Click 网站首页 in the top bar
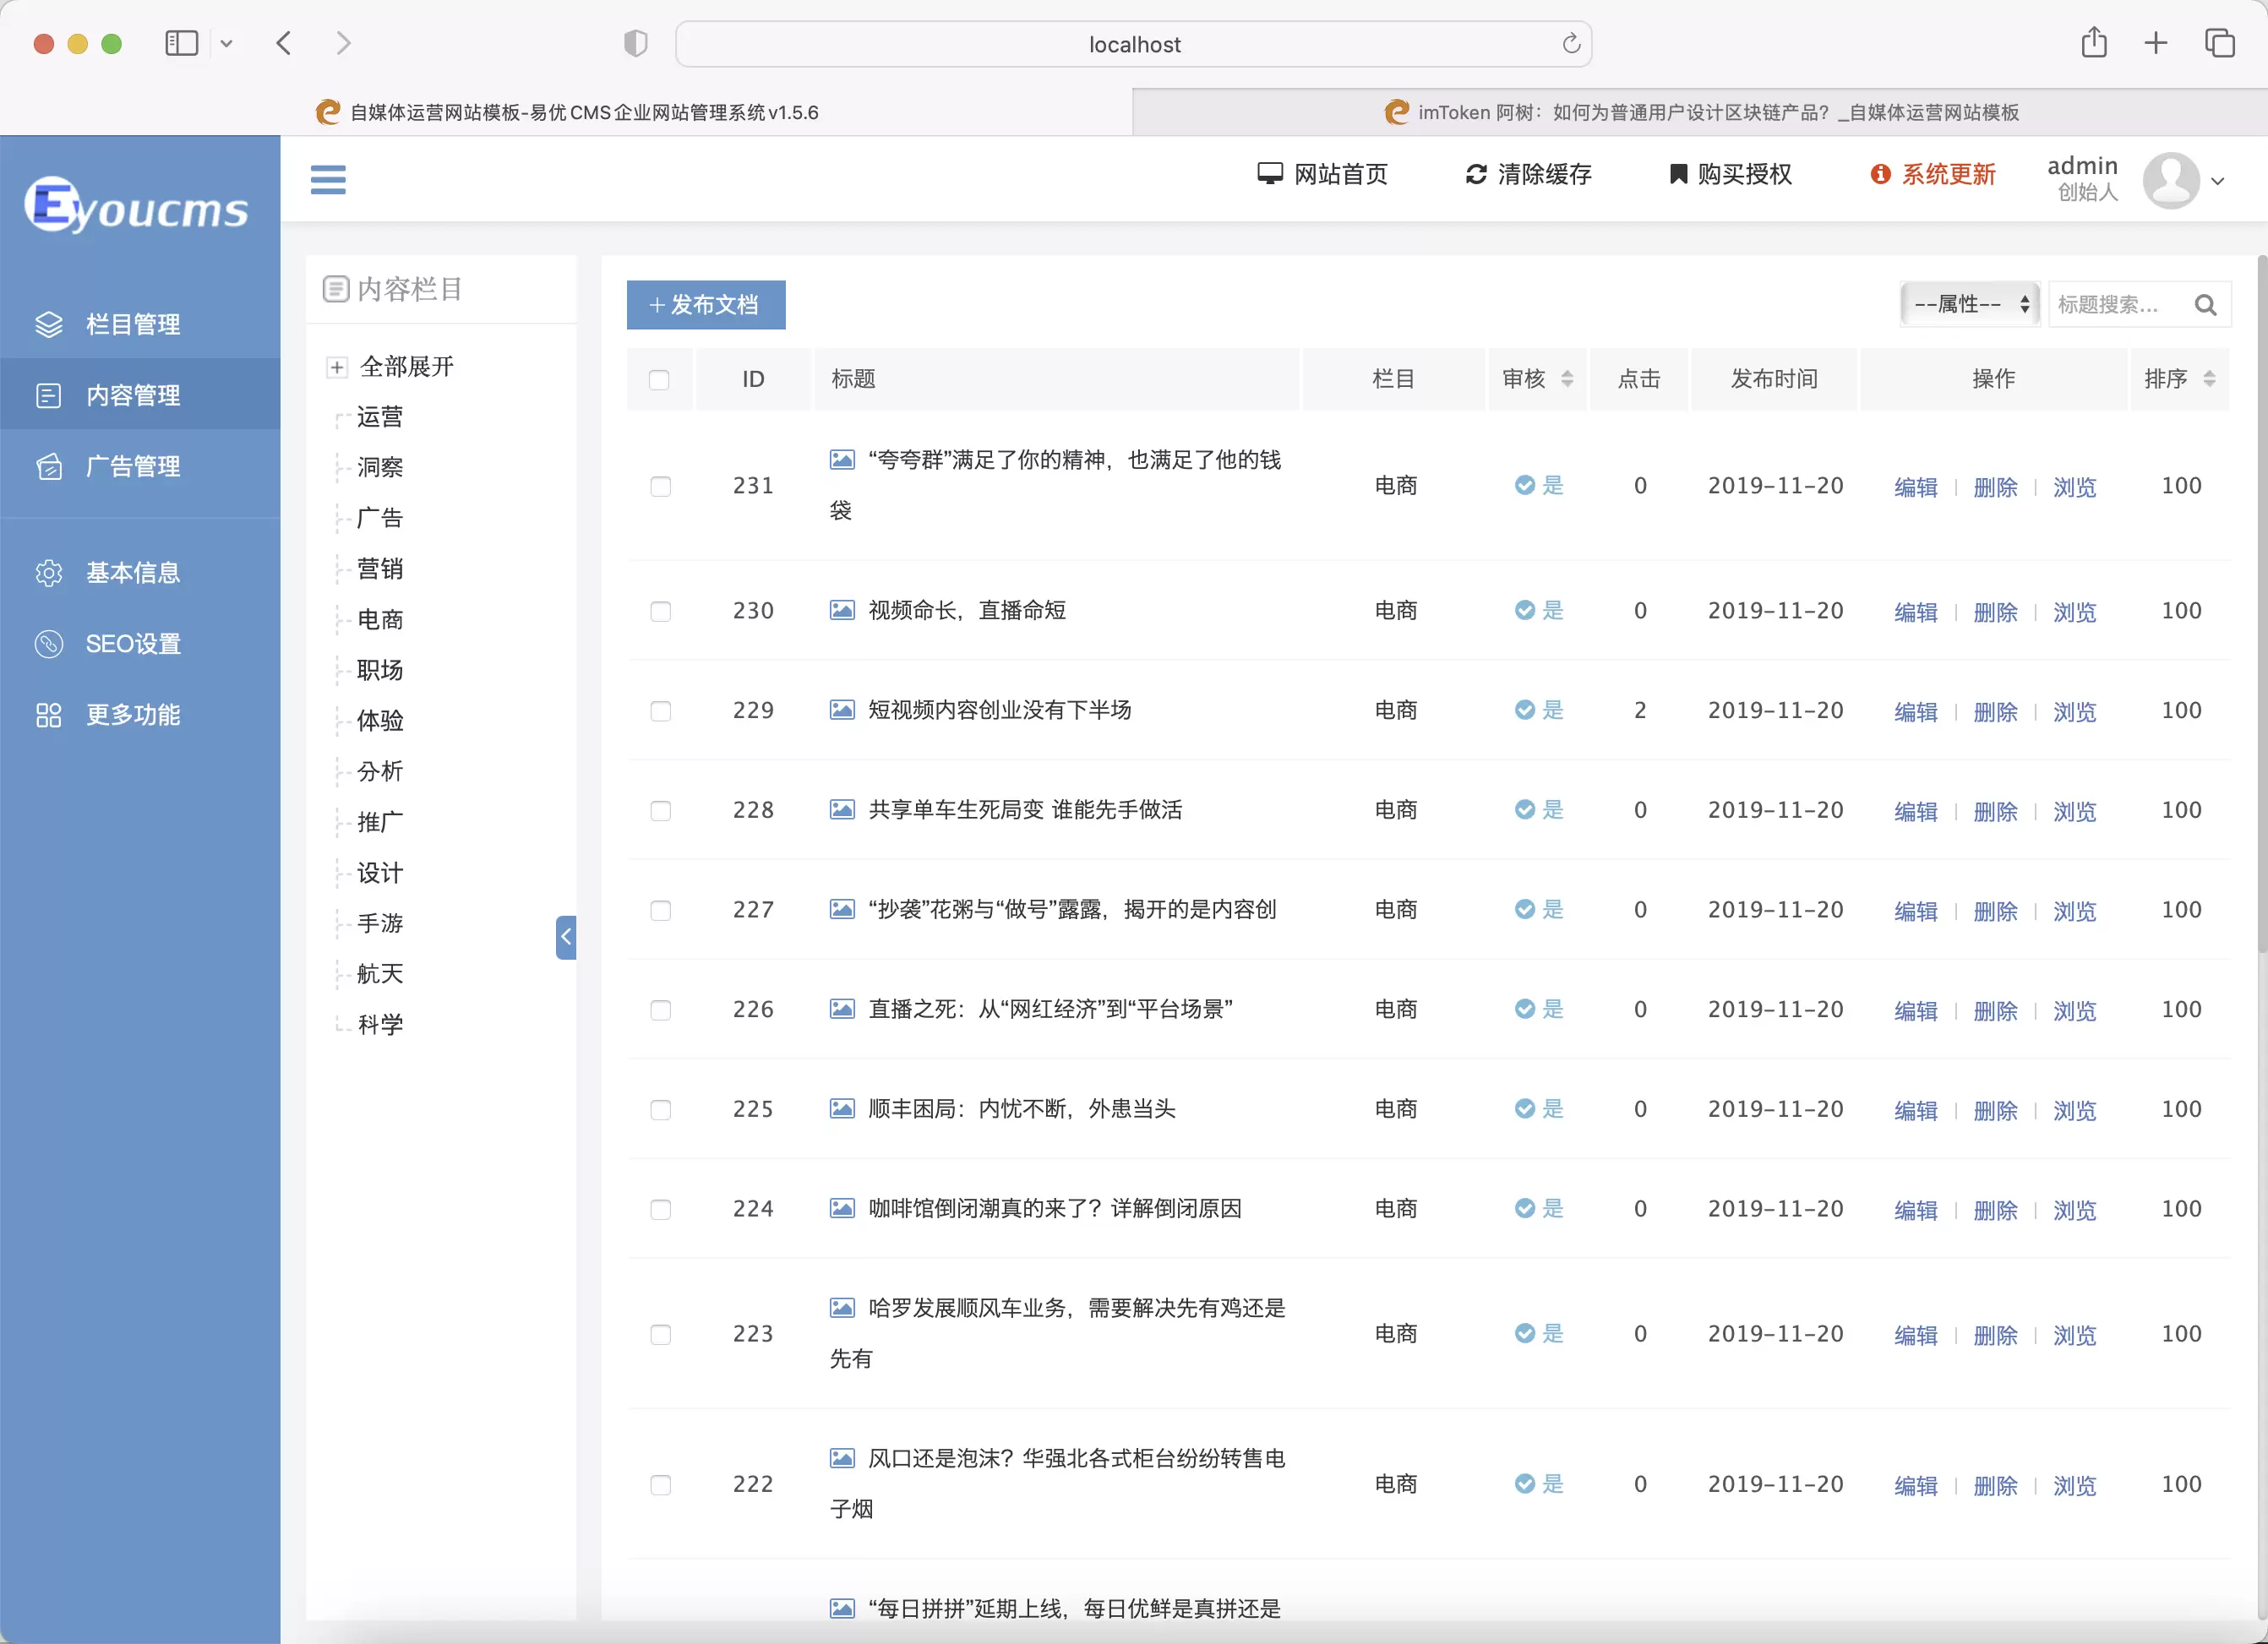2268x1644 pixels. pos(1322,174)
